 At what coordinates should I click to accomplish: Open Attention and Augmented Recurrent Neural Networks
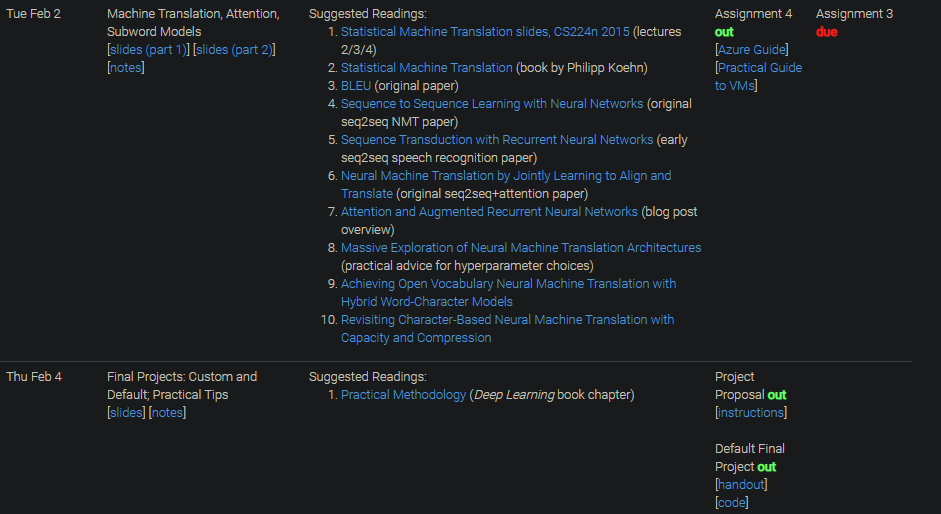(x=489, y=212)
